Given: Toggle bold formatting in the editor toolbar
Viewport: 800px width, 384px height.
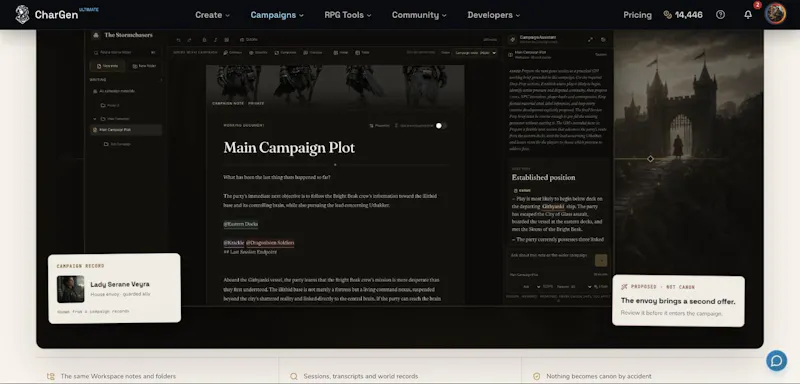Looking at the screenshot, I should (204, 40).
